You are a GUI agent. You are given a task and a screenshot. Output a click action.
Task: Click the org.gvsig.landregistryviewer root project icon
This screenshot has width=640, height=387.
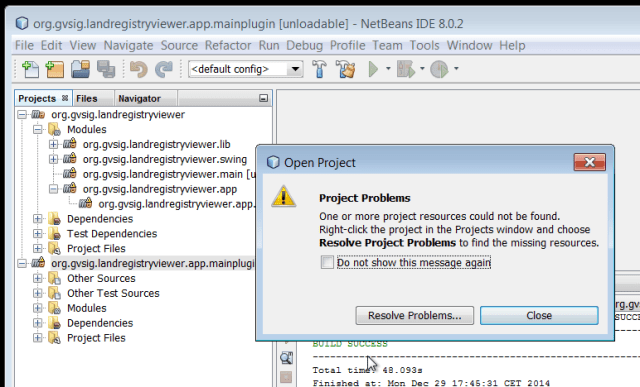[38, 114]
